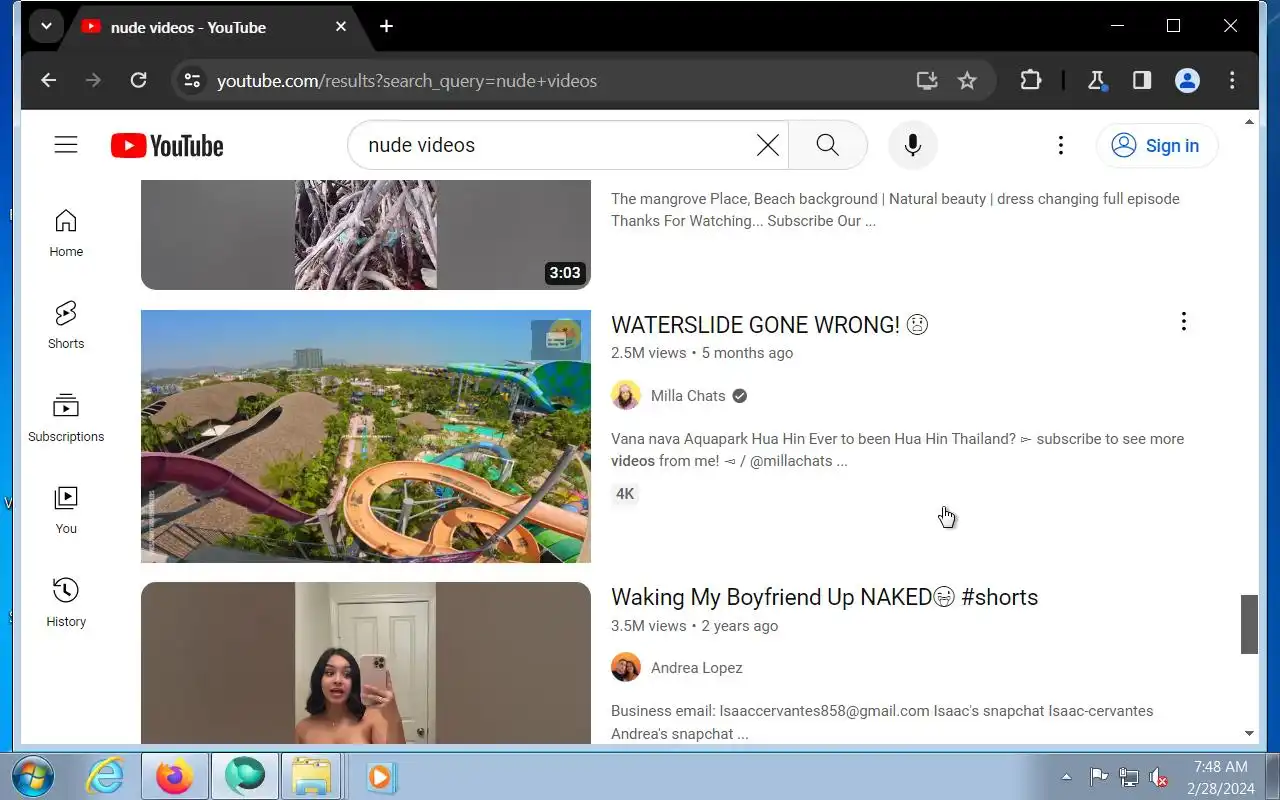The height and width of the screenshot is (800, 1280).
Task: Open Shorts in the sidebar
Action: tap(66, 325)
